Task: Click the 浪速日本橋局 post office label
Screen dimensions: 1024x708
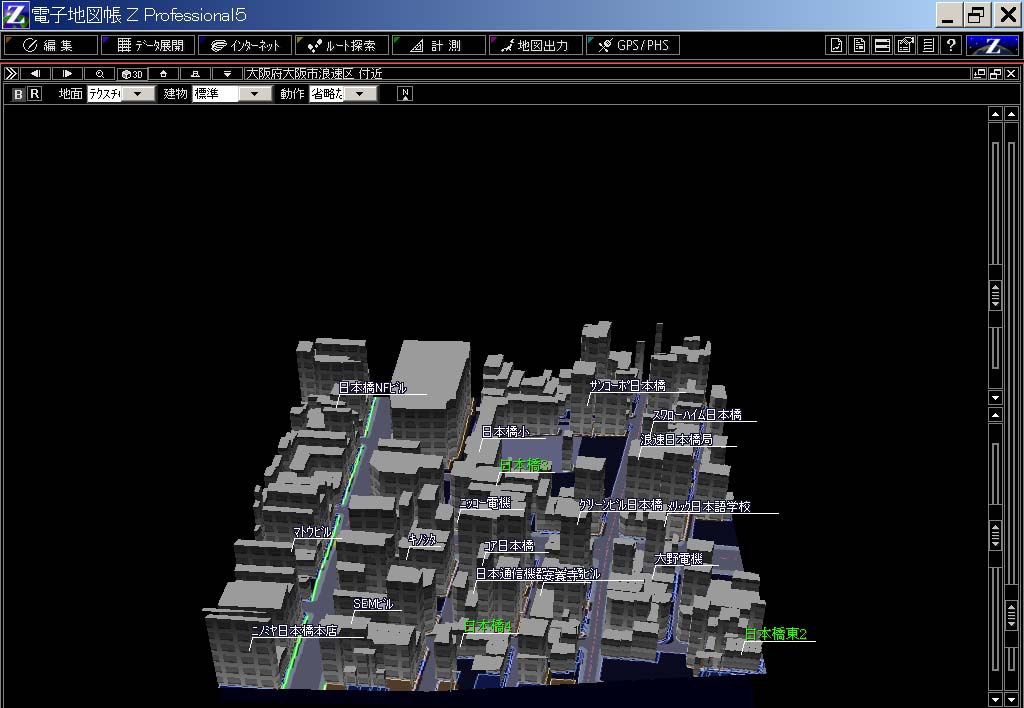Action: [x=676, y=440]
